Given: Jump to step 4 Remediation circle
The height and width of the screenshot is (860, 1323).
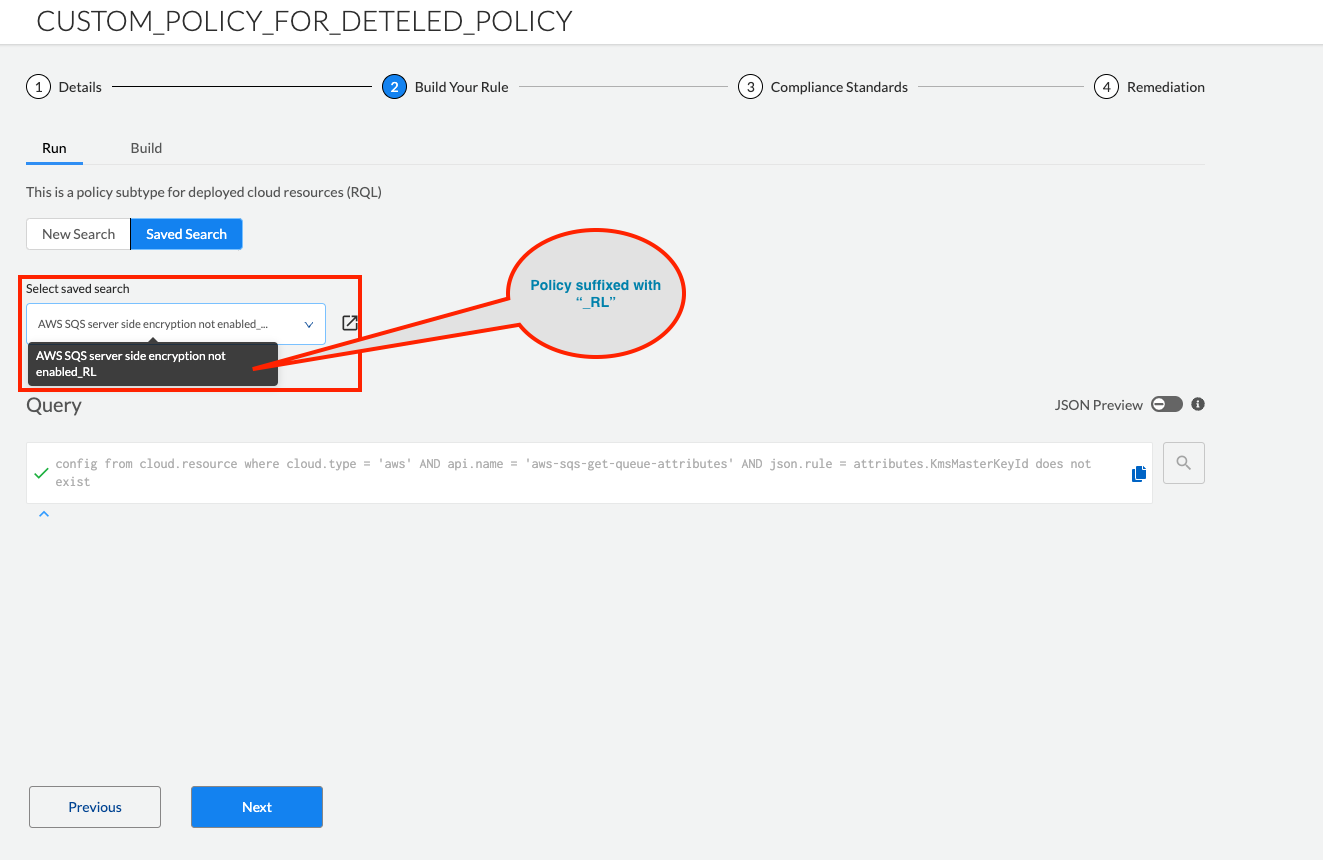Looking at the screenshot, I should point(1105,87).
